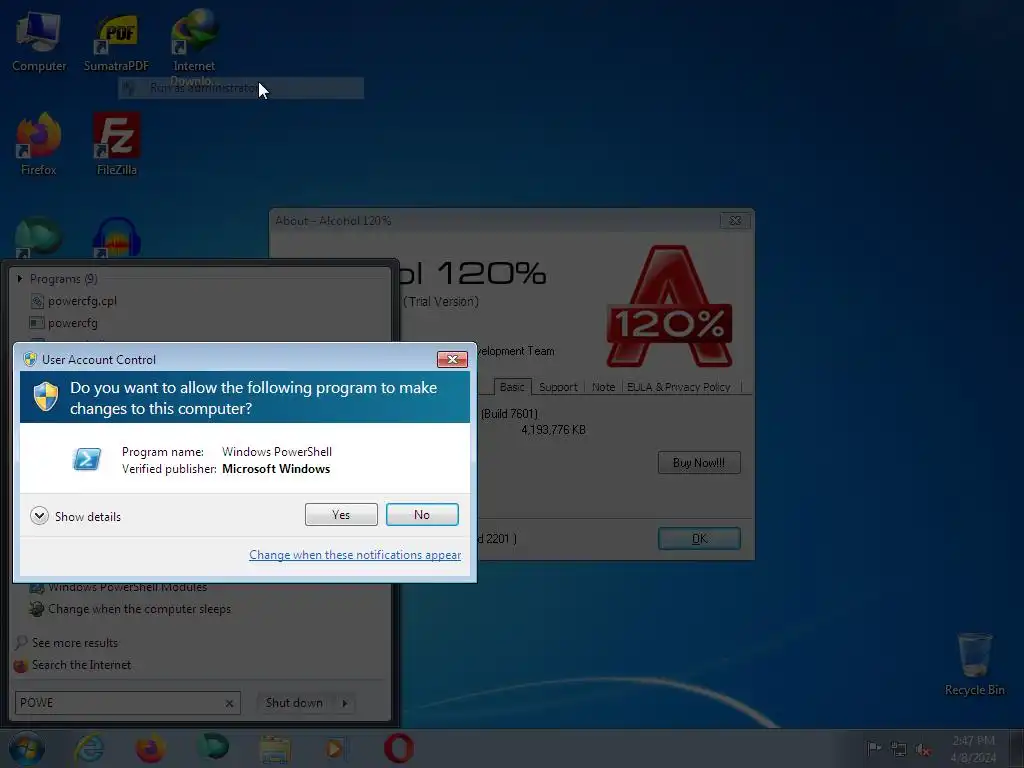Open the Shut down options arrow
Image resolution: width=1024 pixels, height=768 pixels.
tap(345, 703)
